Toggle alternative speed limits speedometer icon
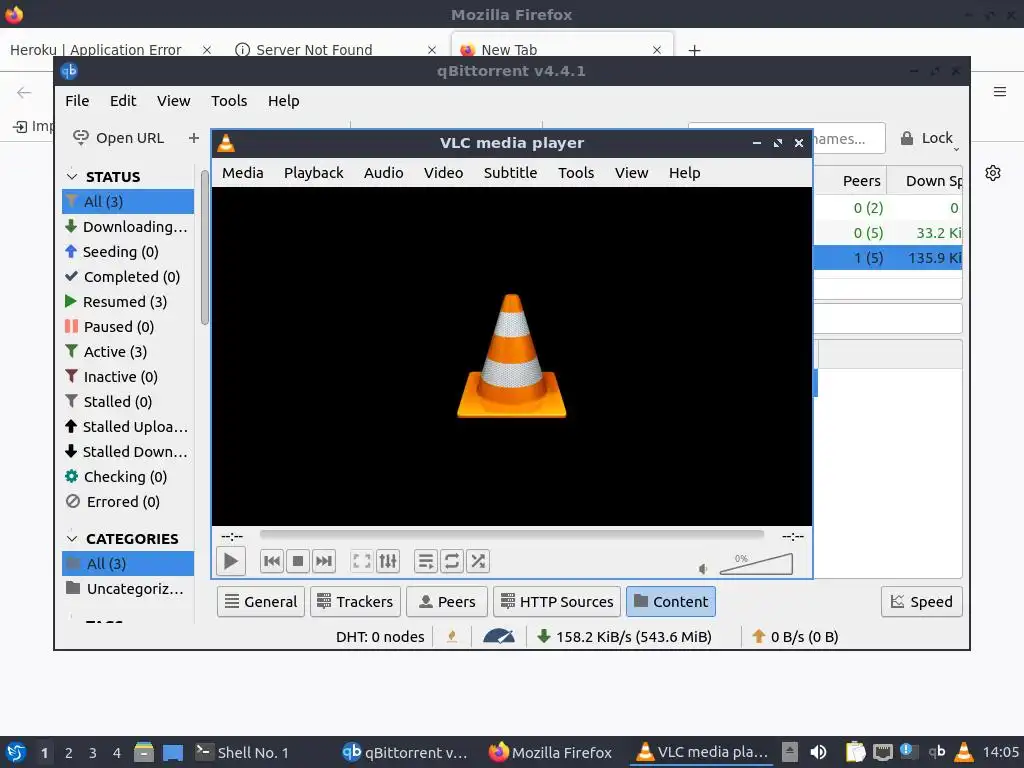Viewport: 1024px width, 768px height. [499, 637]
